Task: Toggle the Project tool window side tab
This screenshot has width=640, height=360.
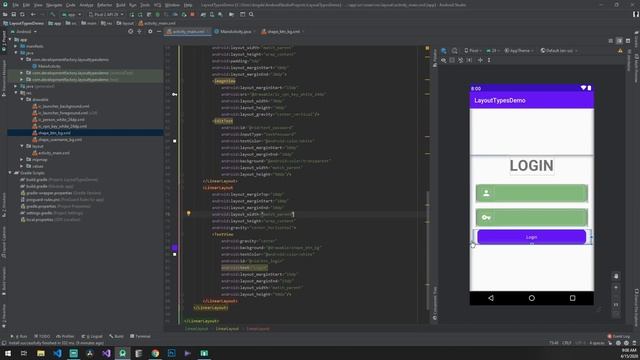Action: click(x=4, y=41)
